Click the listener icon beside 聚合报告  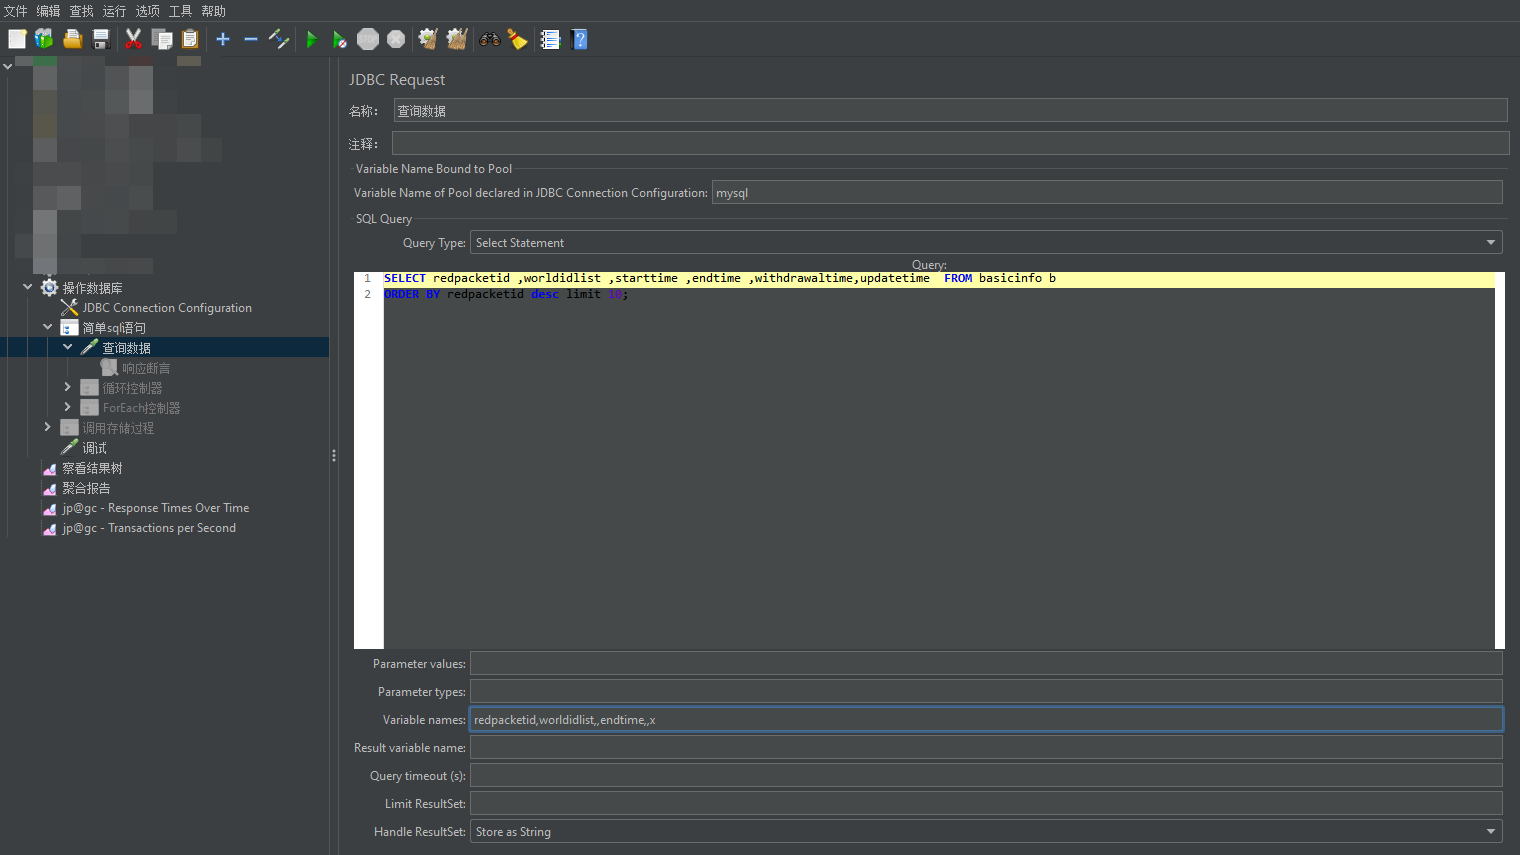coord(49,488)
